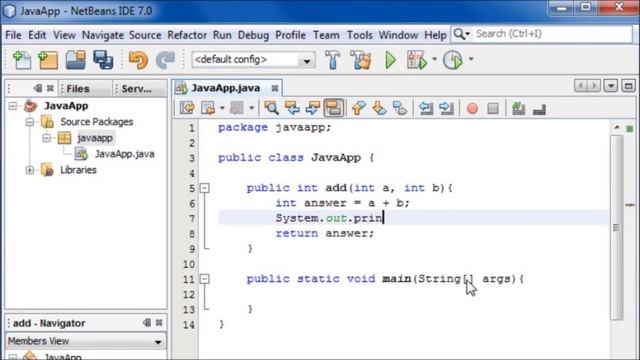The width and height of the screenshot is (640, 360).
Task: Collapse the Source Packages node
Action: pyautogui.click(x=29, y=122)
